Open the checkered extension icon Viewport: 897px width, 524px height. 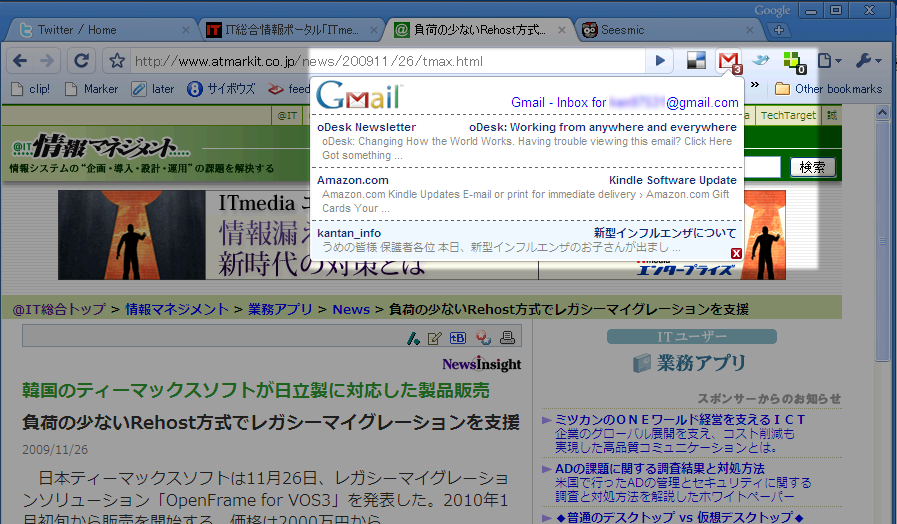(x=696, y=61)
